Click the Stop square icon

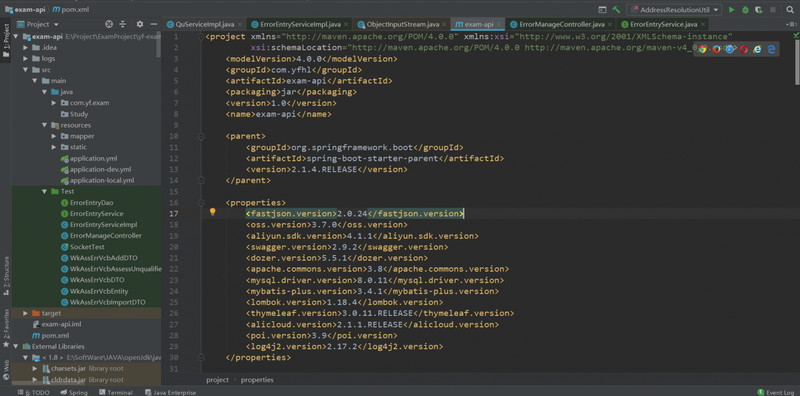[773, 10]
